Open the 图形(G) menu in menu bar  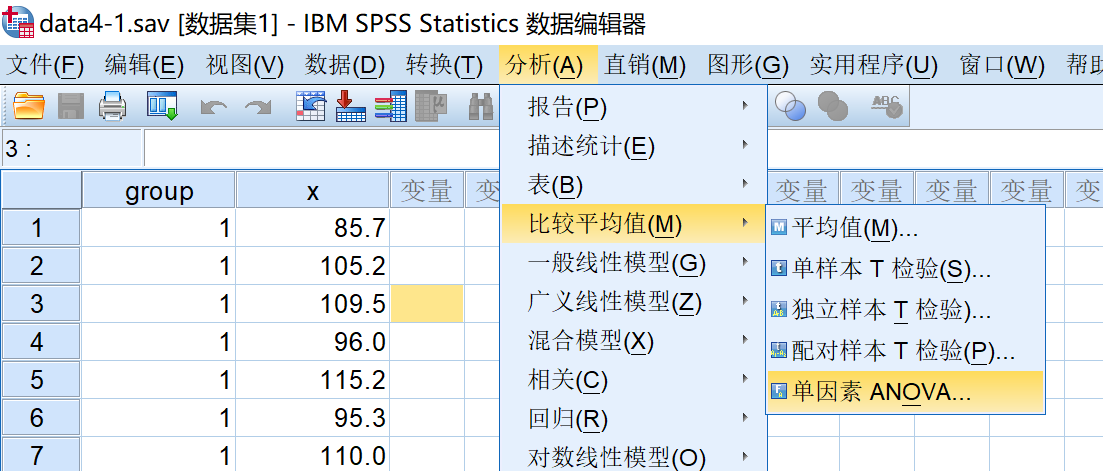click(747, 66)
